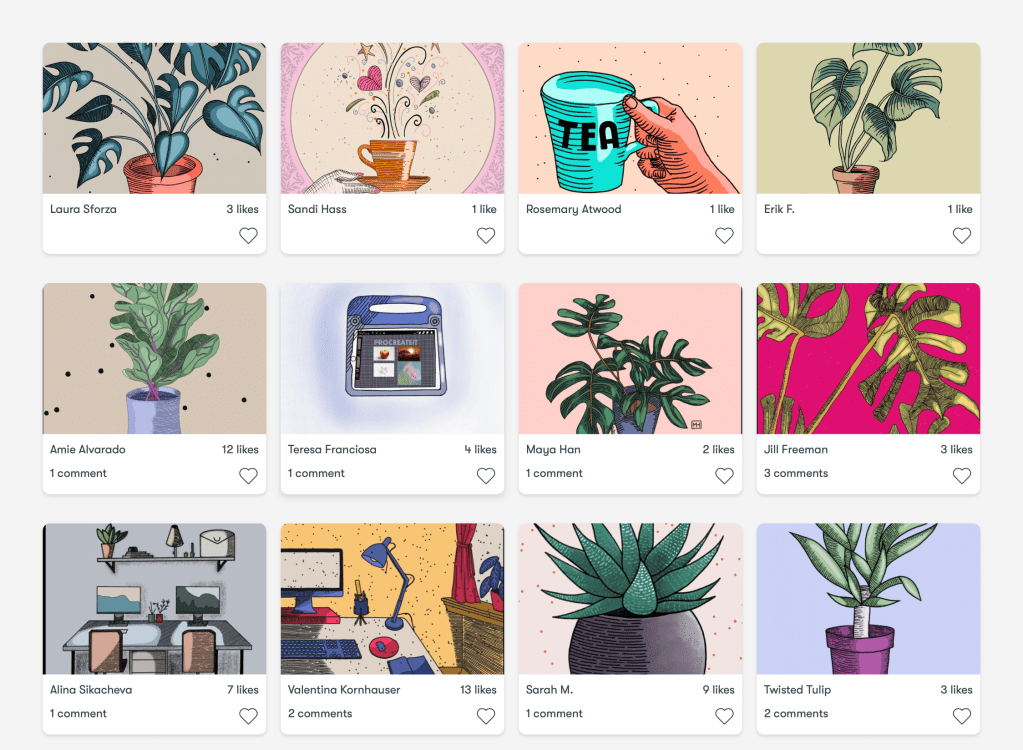Open Alina Sikacheva's workspace illustration thumbnail
This screenshot has height=750, width=1023.
coord(155,599)
